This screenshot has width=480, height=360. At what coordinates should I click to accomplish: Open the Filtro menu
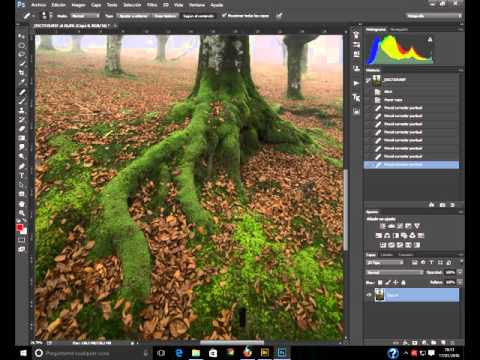click(x=152, y=5)
